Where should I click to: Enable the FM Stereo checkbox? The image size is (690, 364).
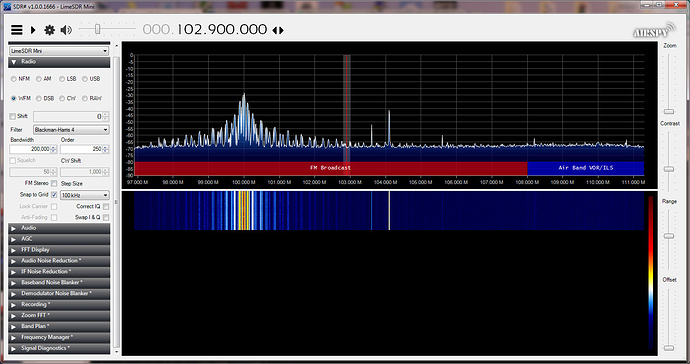click(54, 183)
